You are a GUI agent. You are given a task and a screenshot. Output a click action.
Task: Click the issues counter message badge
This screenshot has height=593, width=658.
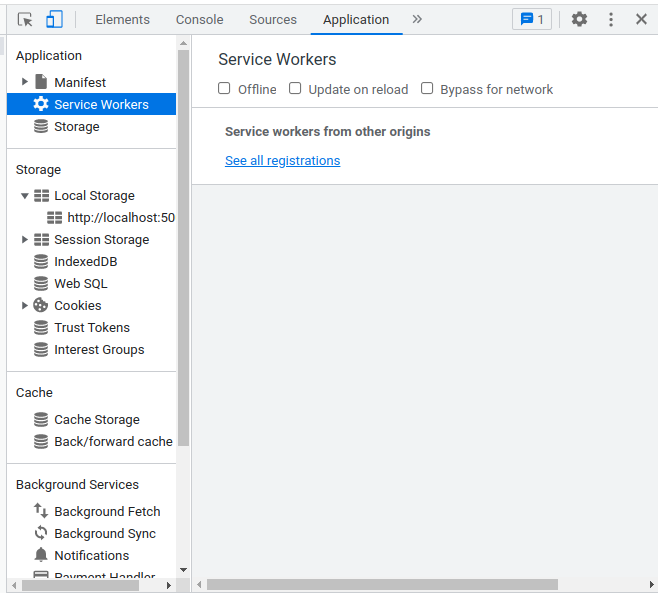coord(531,19)
